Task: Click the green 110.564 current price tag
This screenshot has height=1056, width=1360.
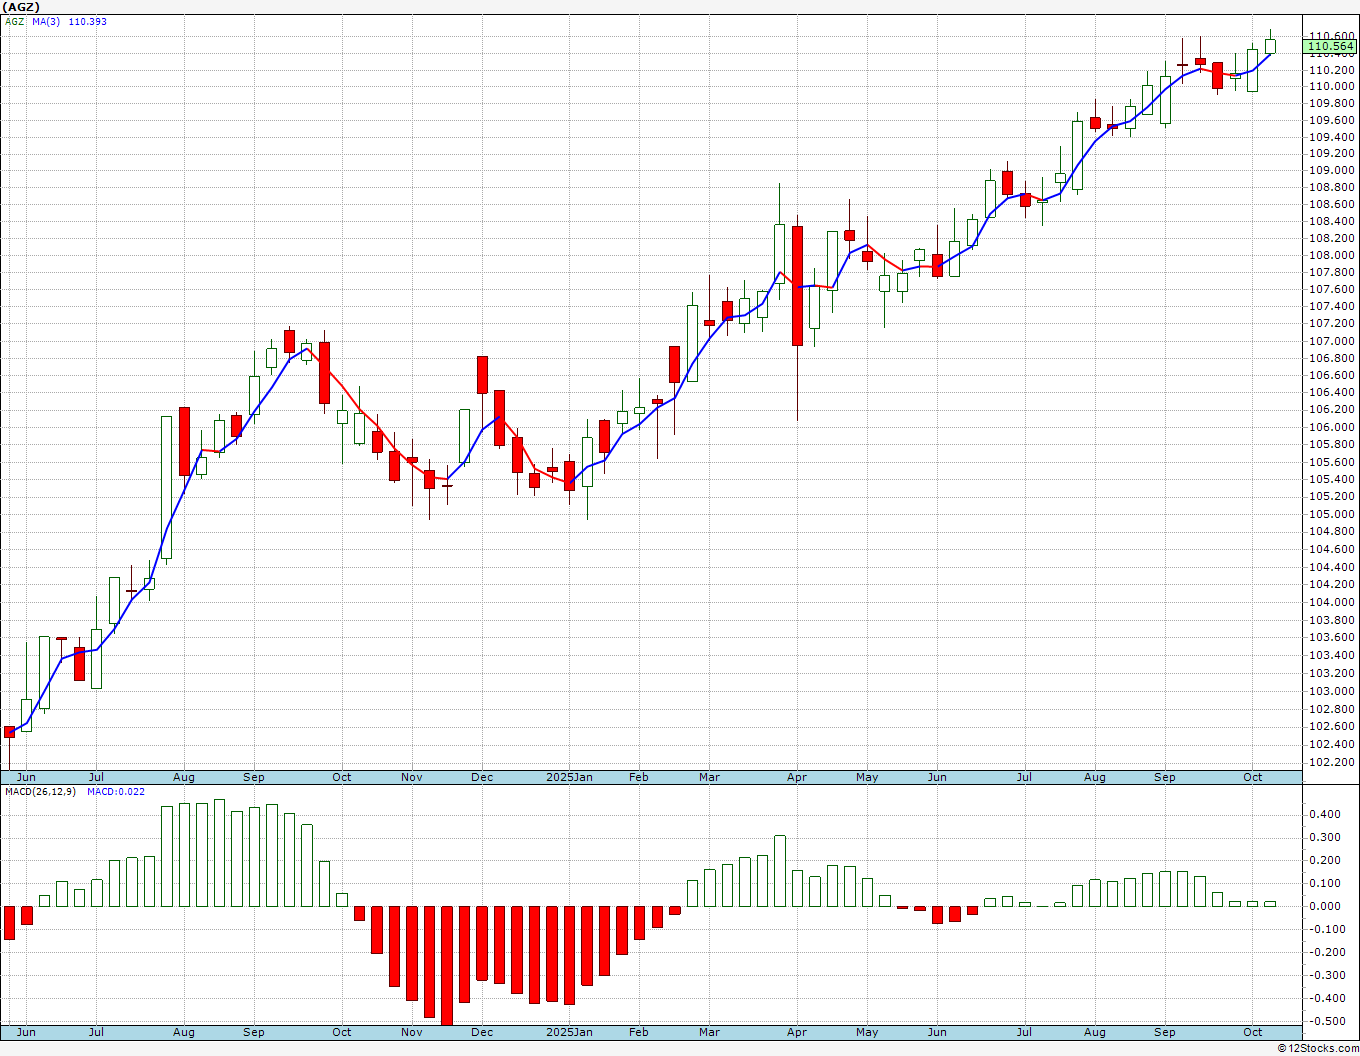Action: coord(1331,46)
